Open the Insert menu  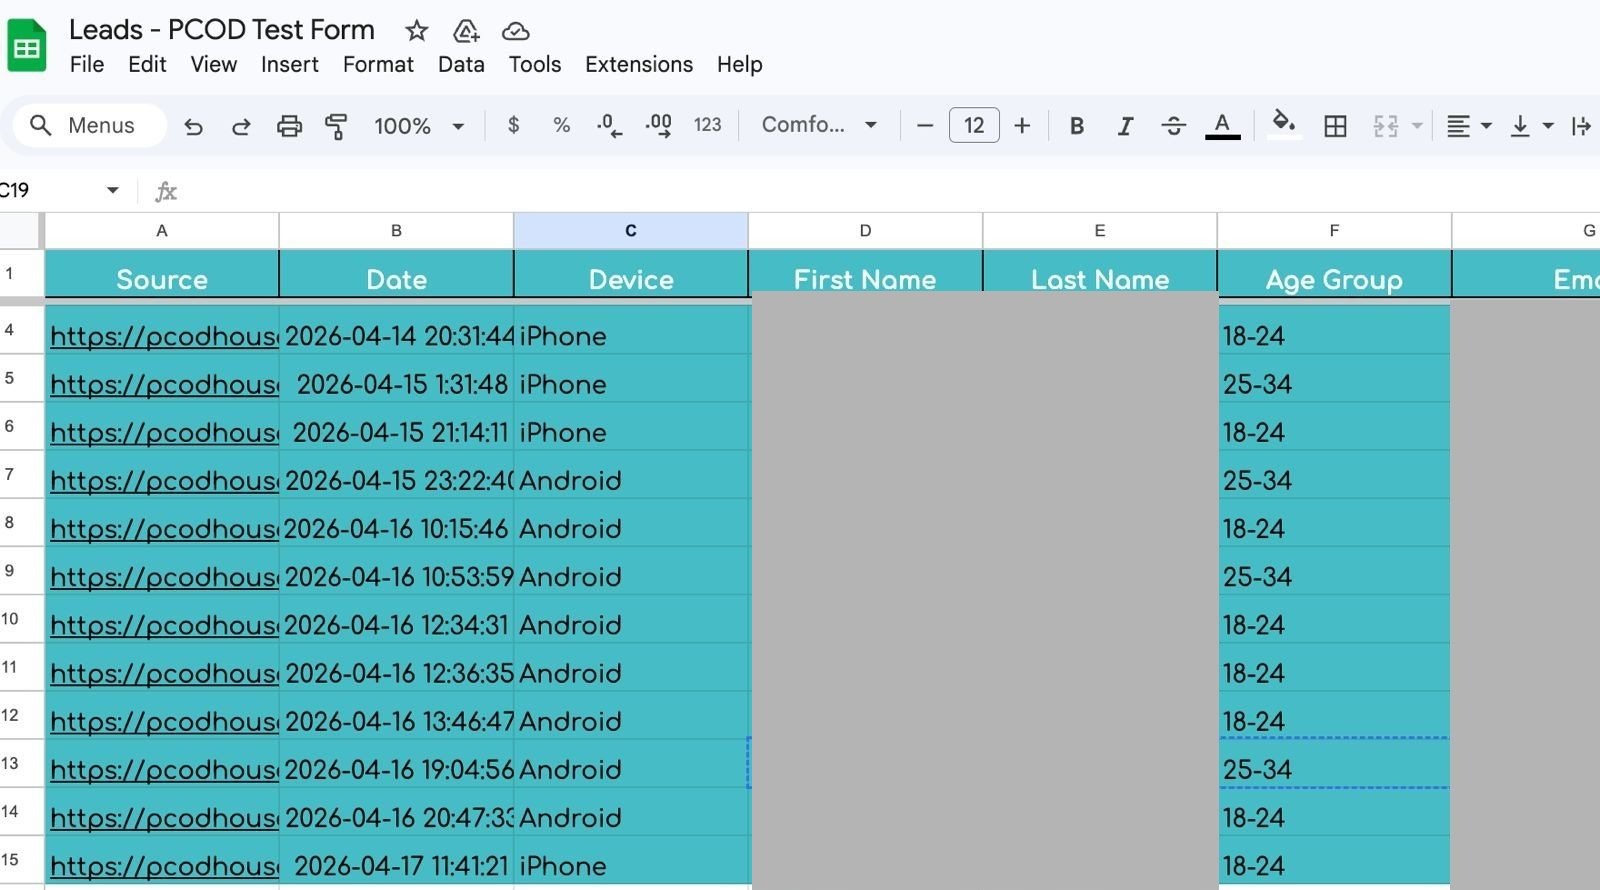click(289, 64)
